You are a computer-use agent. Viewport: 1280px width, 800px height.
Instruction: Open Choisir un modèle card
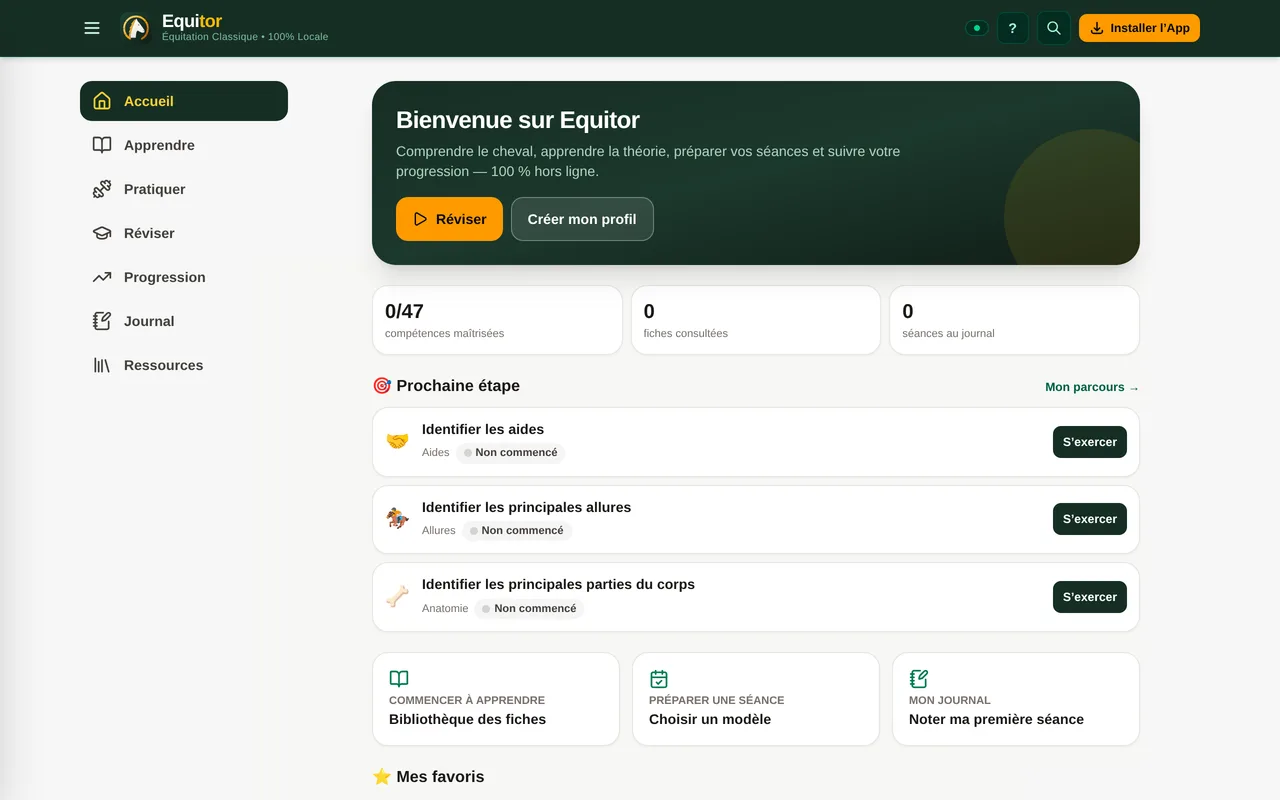click(x=756, y=699)
